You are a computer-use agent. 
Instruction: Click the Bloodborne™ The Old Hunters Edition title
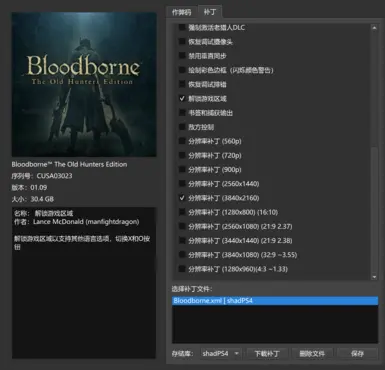tap(69, 164)
